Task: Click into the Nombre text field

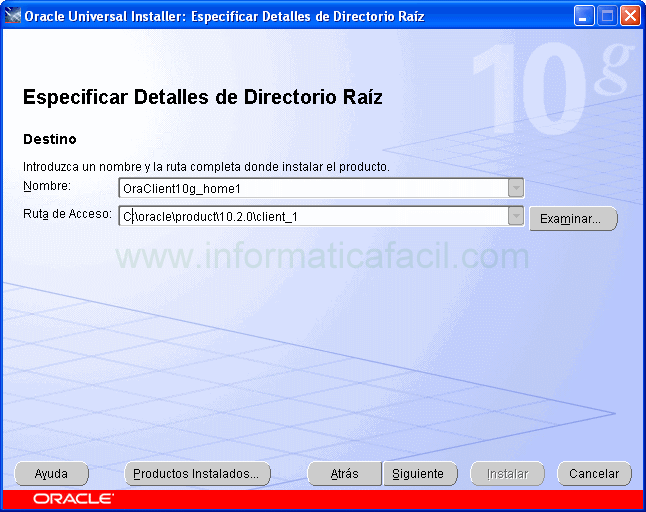Action: click(x=314, y=188)
